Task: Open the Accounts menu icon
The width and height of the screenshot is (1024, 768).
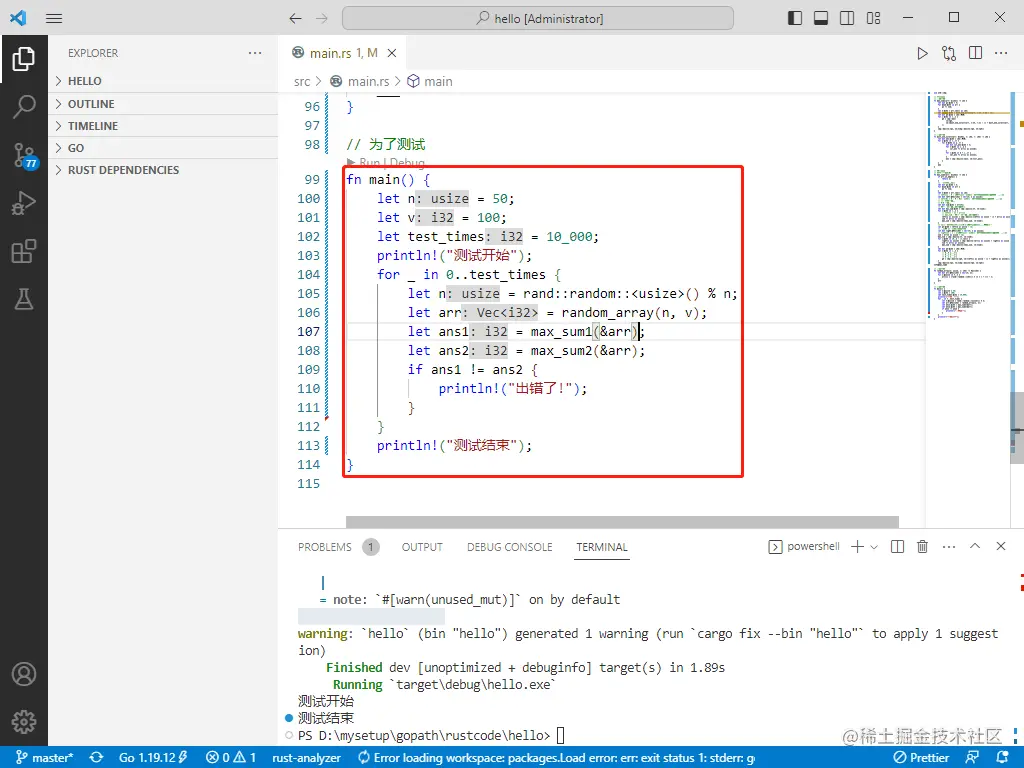Action: click(x=24, y=674)
